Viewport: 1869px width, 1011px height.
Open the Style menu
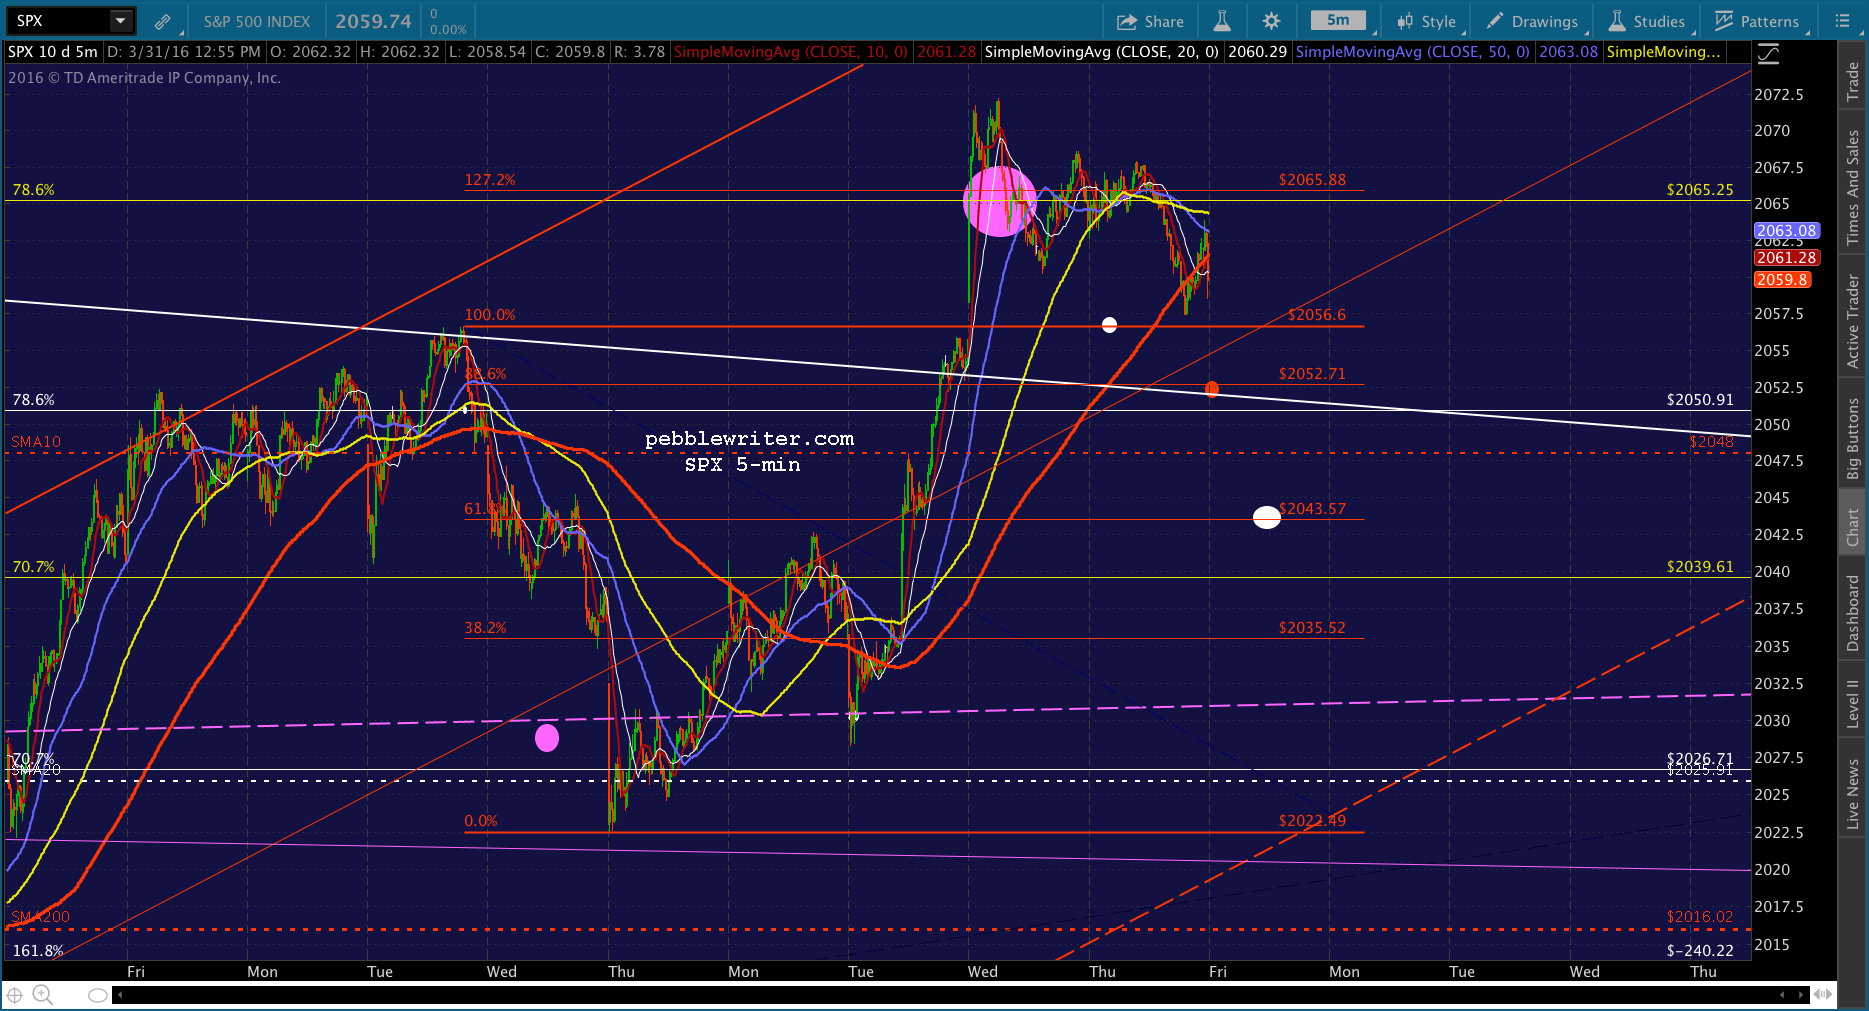(1427, 21)
